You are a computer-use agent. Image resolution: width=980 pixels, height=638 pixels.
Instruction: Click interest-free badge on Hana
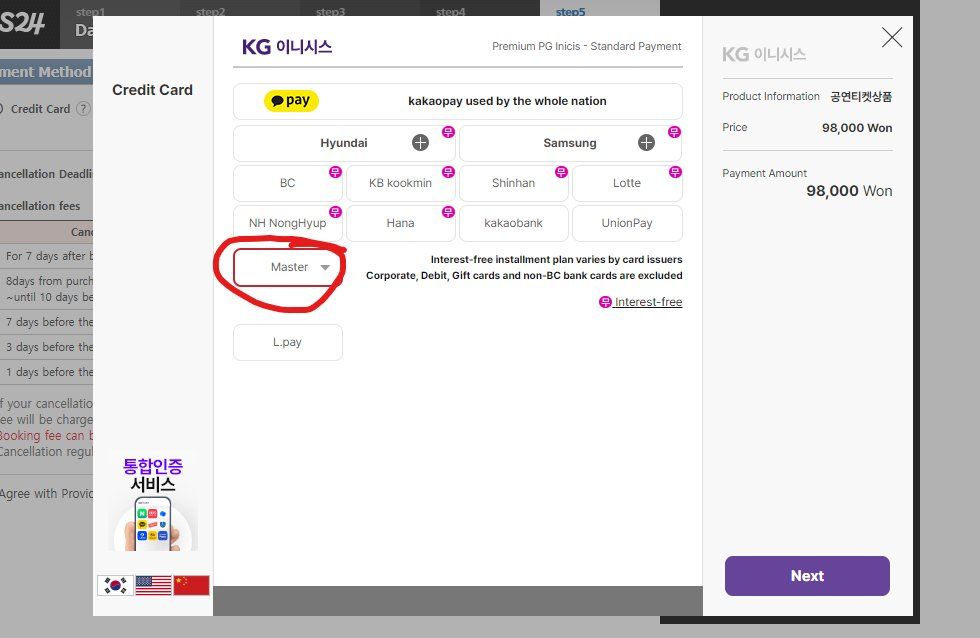tap(448, 212)
